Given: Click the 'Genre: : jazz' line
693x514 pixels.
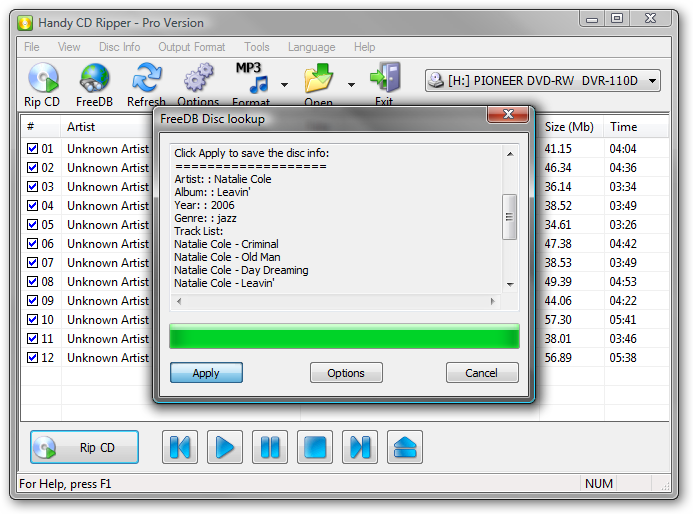Looking at the screenshot, I should [206, 218].
